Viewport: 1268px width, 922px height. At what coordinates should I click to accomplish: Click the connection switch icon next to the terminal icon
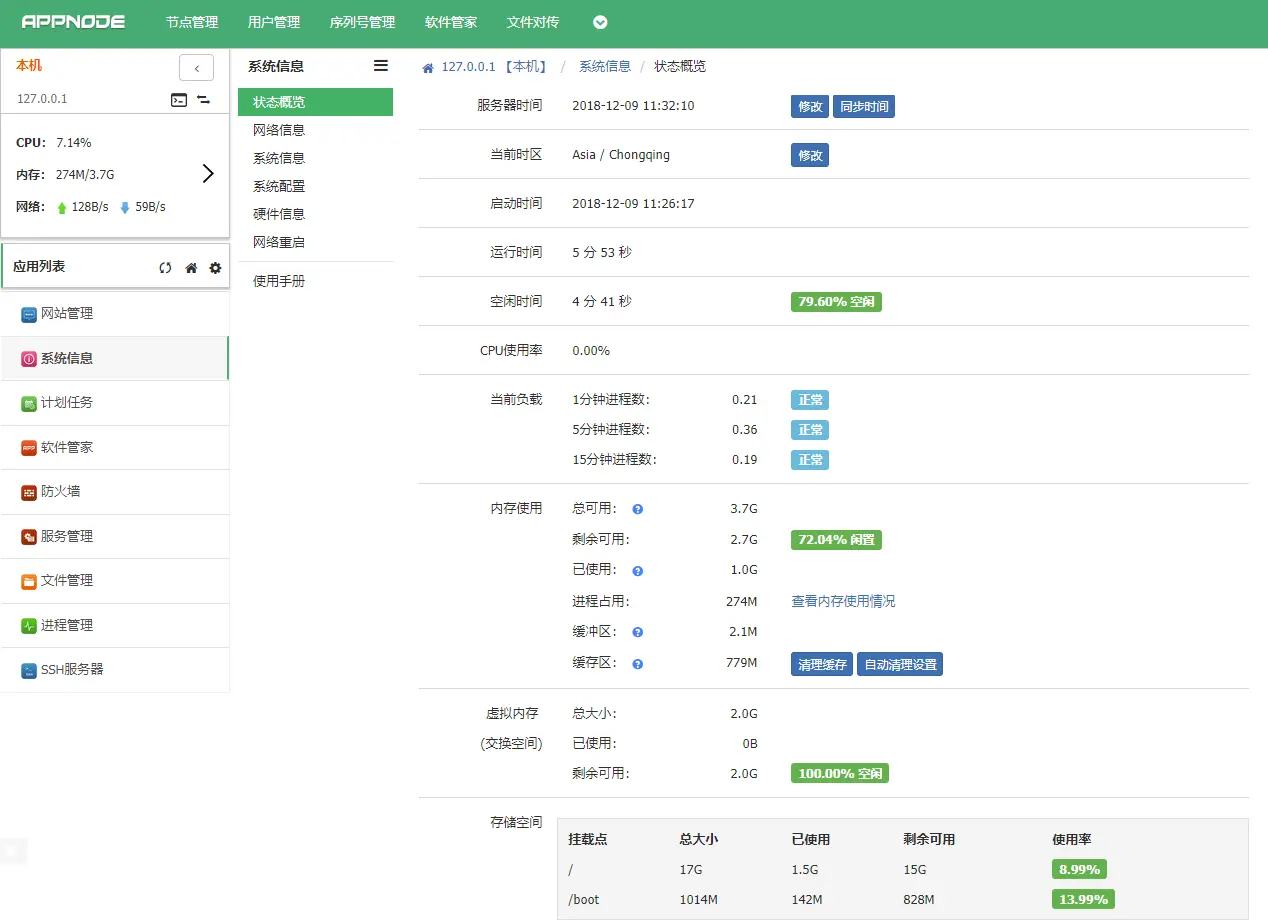(x=204, y=101)
